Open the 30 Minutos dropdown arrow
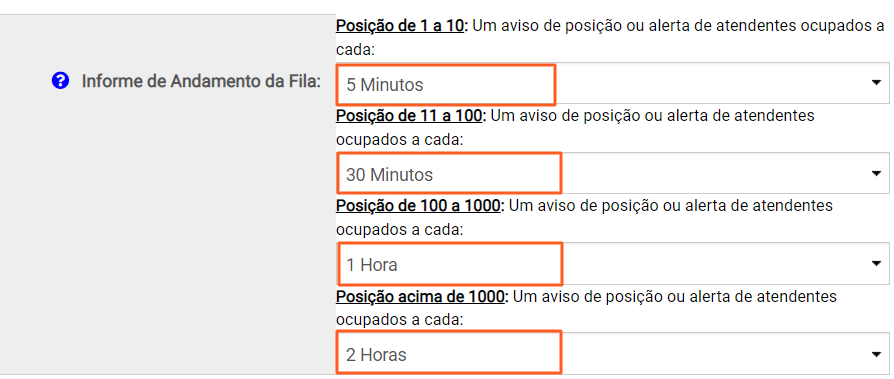The height and width of the screenshot is (379, 894). click(876, 173)
